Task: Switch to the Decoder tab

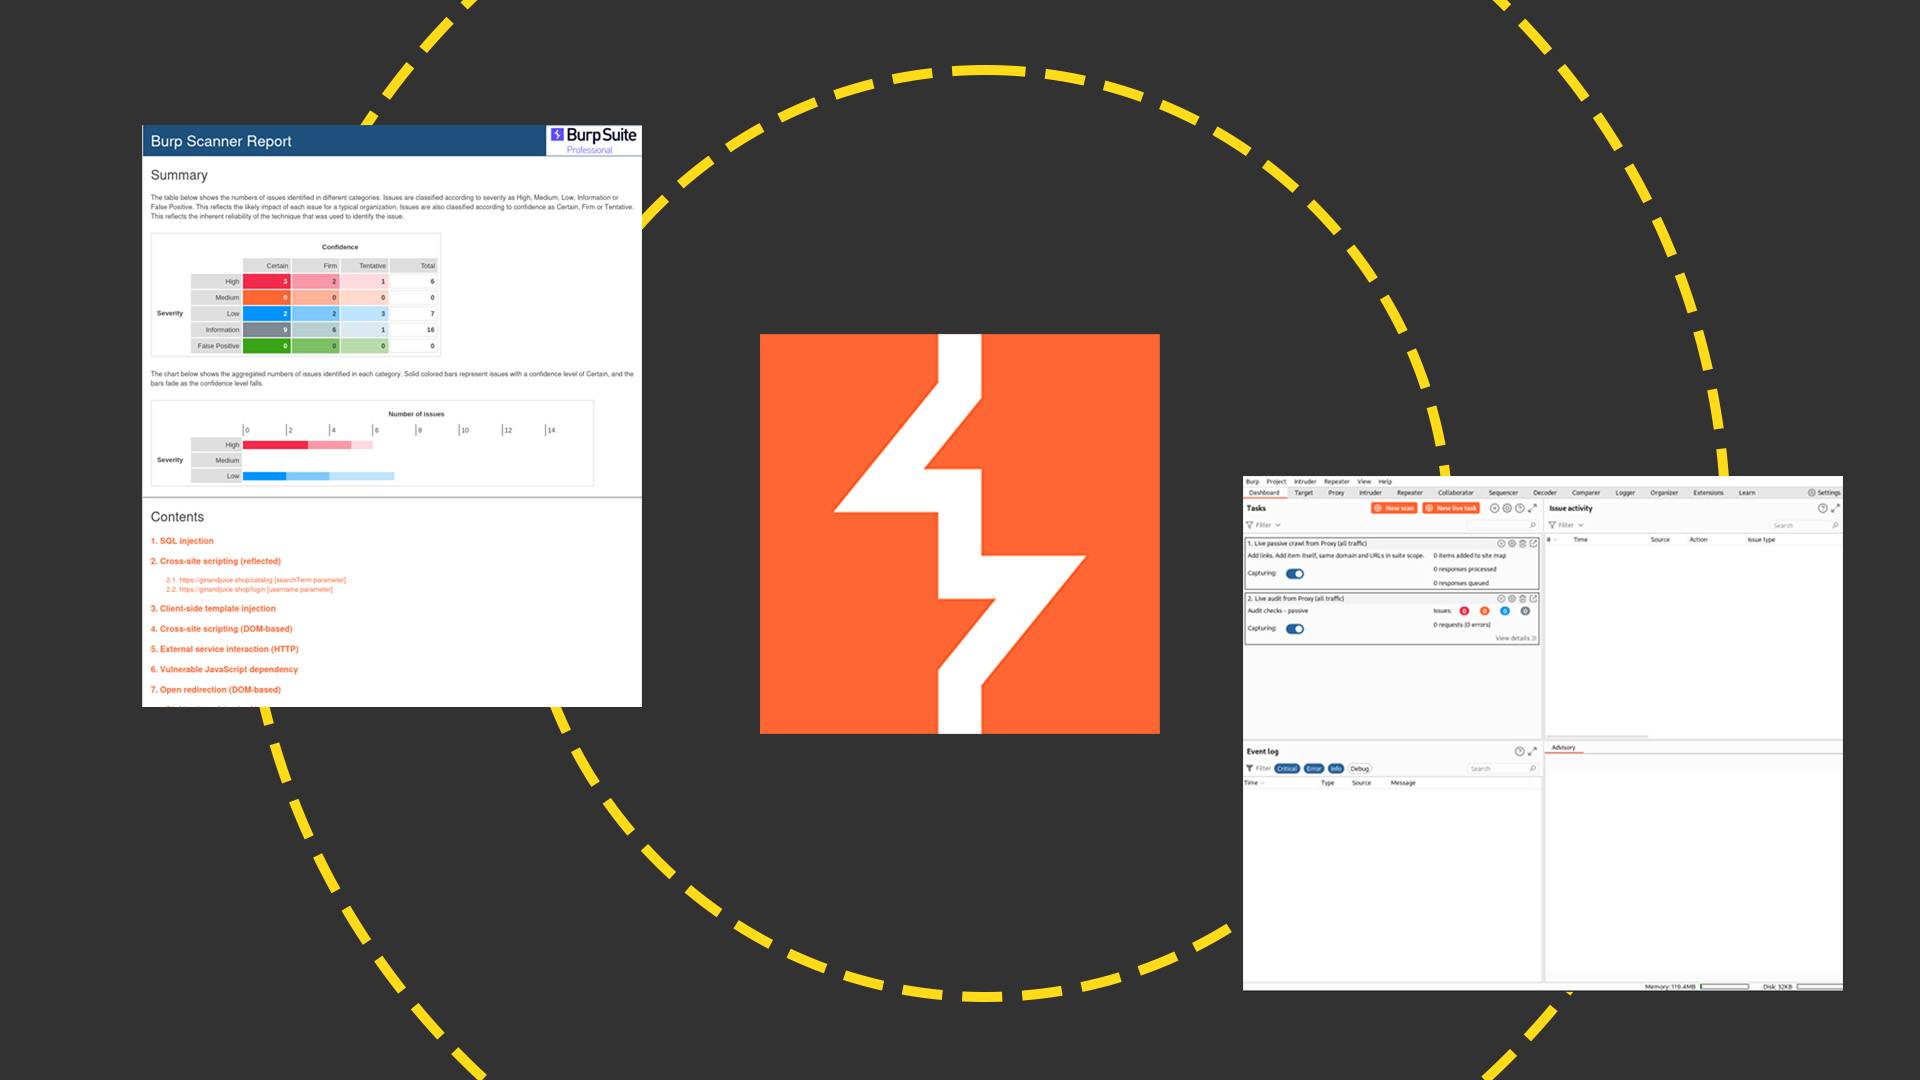Action: (x=1545, y=493)
